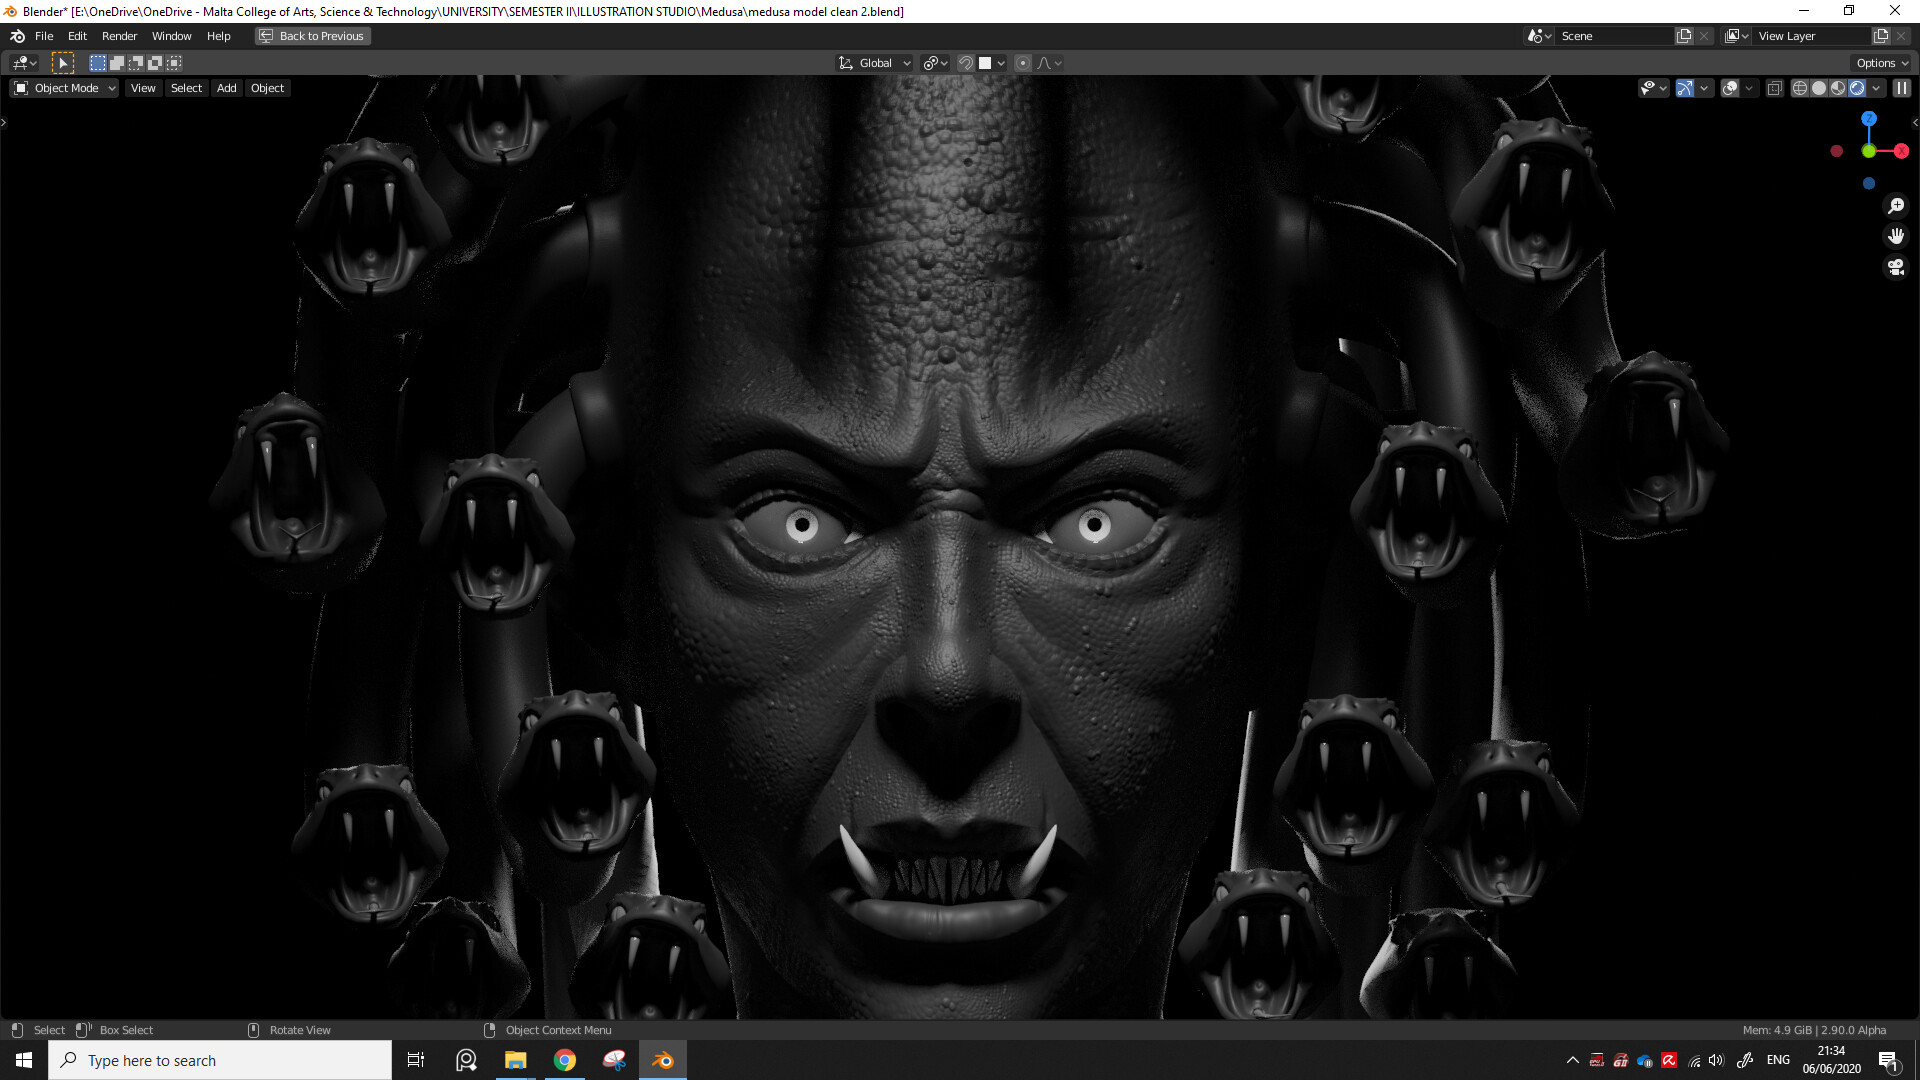Viewport: 1920px width, 1080px height.
Task: Click Z axis on navigation gizmo
Action: (x=1869, y=119)
